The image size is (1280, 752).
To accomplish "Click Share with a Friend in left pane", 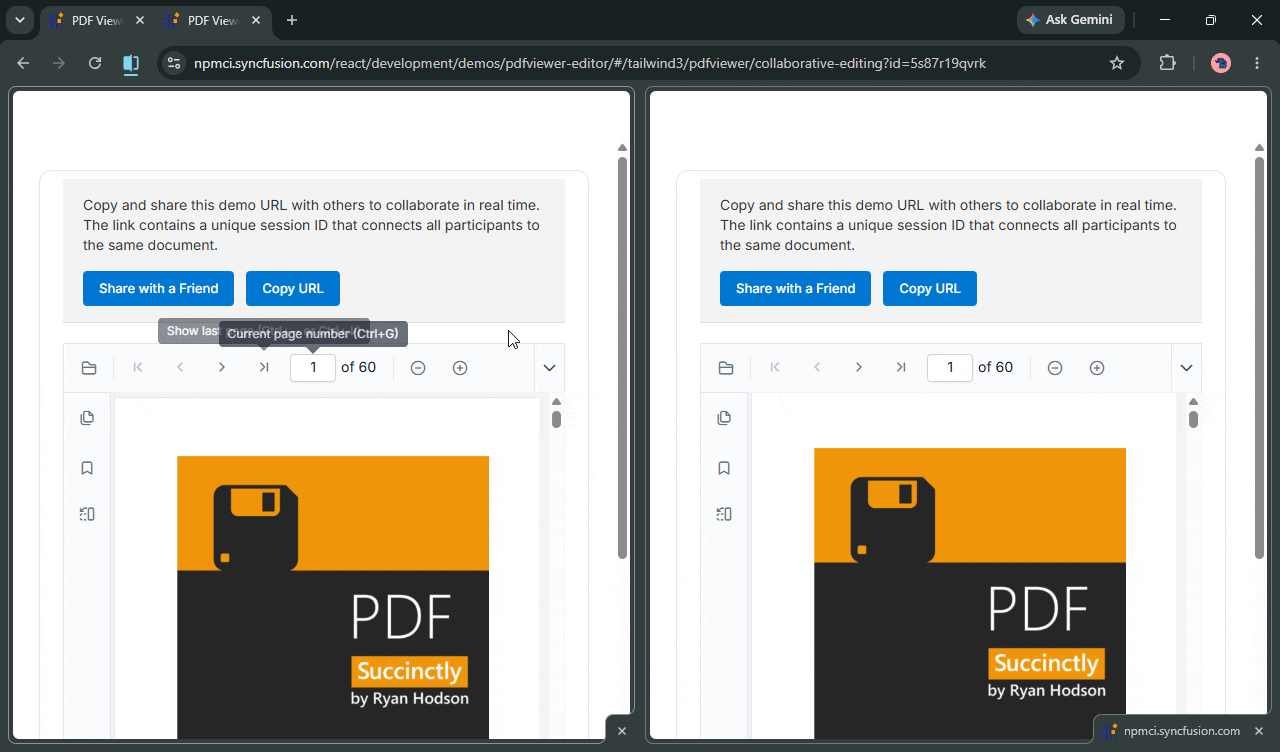I will [x=158, y=288].
